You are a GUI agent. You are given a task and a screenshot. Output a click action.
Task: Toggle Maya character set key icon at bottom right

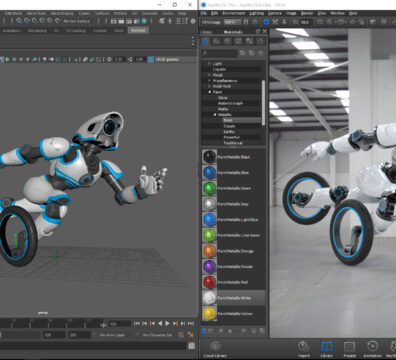click(190, 334)
